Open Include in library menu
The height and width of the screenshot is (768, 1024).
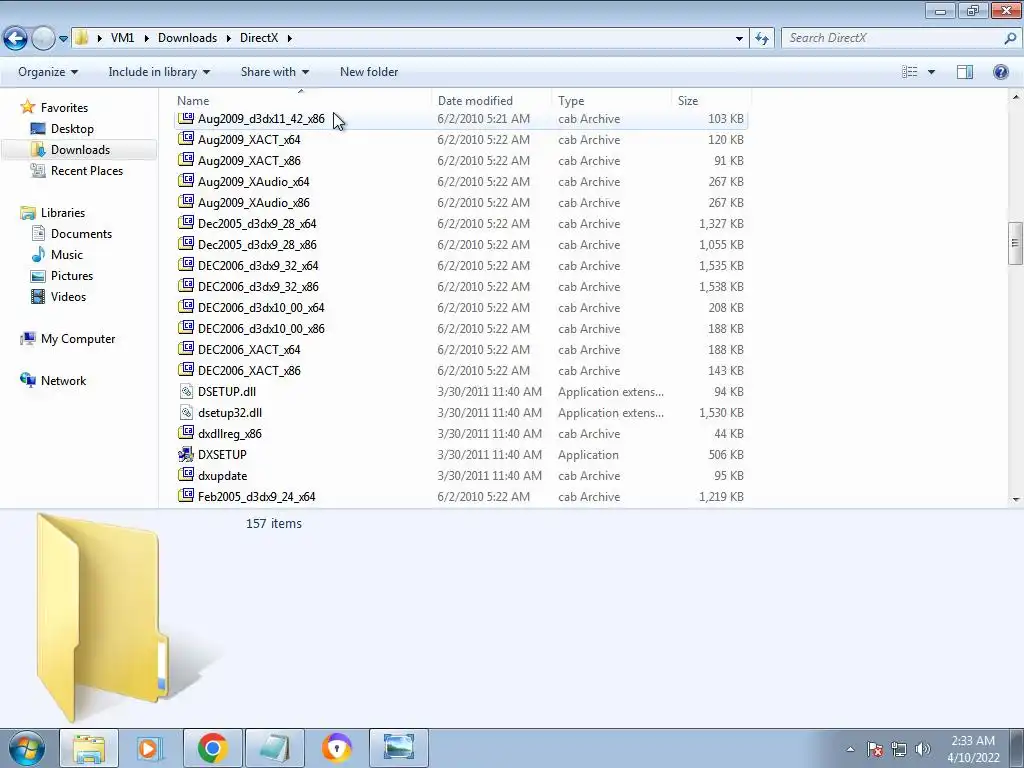tap(159, 72)
